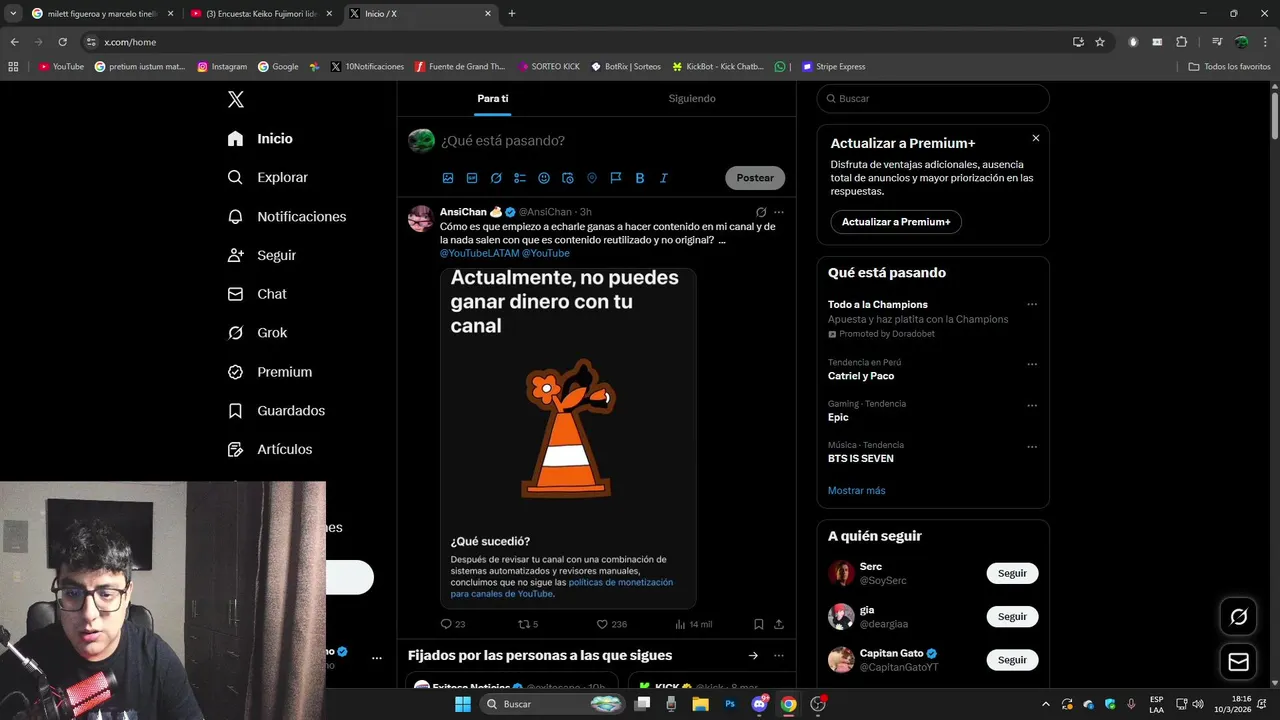Viewport: 1280px width, 720px height.
Task: Open Notificaciones in the sidebar
Action: tap(286, 216)
